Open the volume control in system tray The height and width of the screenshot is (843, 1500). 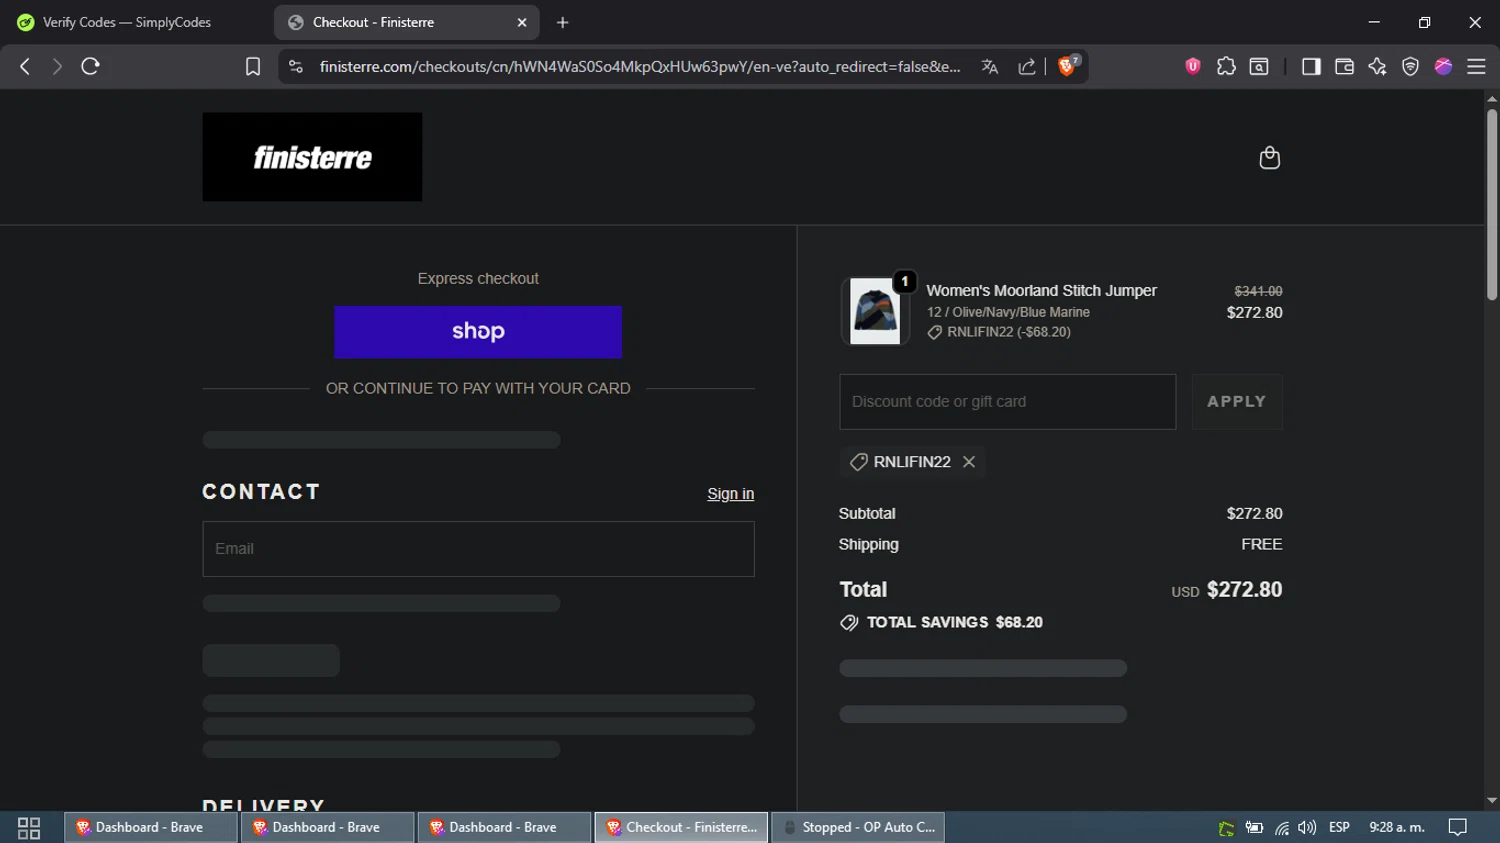pyautogui.click(x=1307, y=827)
